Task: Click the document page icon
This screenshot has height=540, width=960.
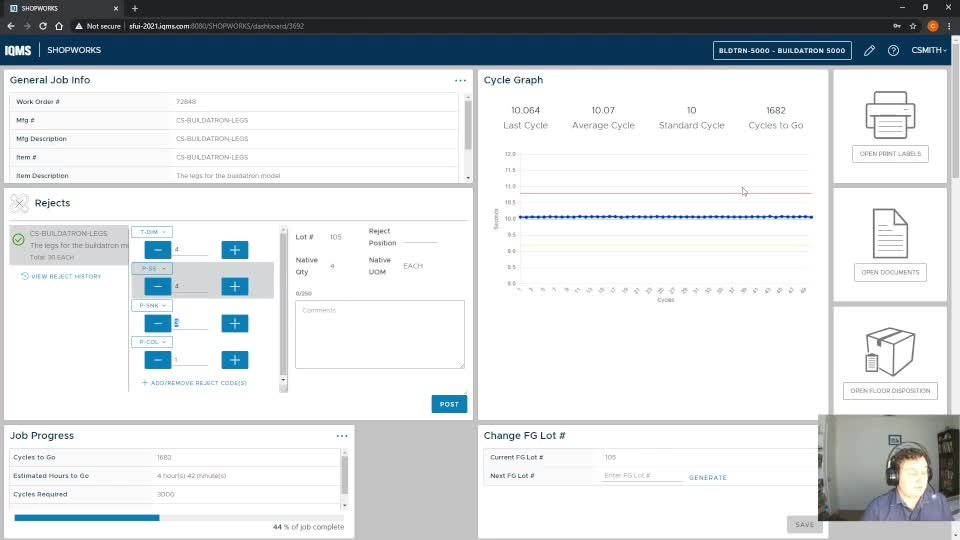Action: click(890, 233)
